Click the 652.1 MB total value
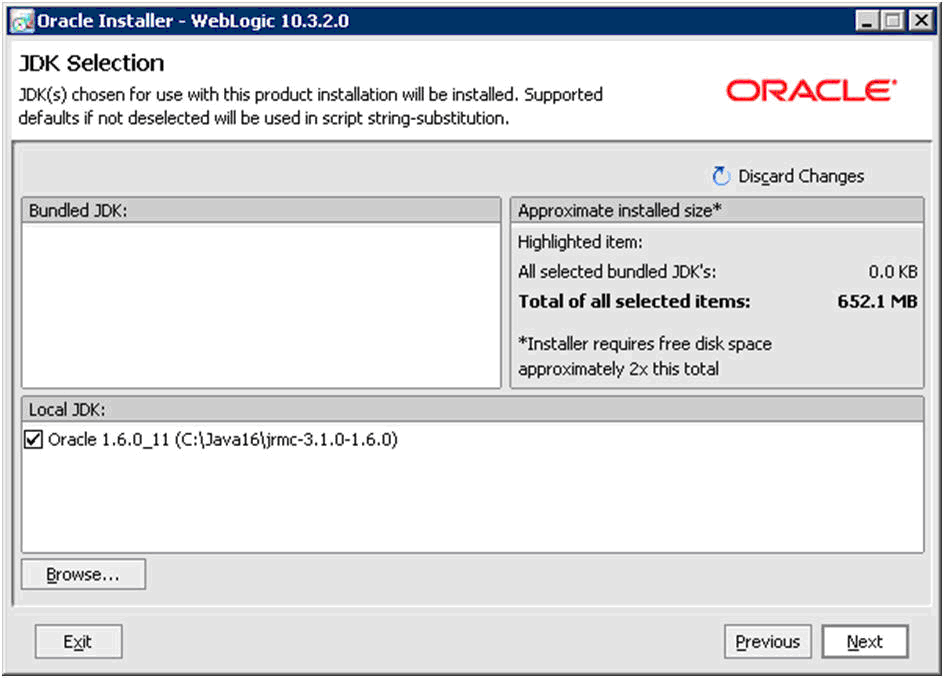Screen dimensions: 944x678 click(x=877, y=301)
